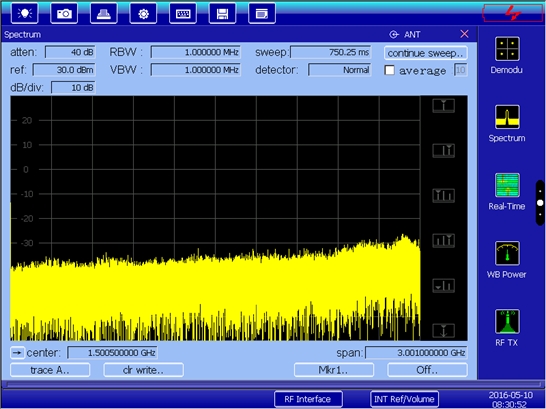Click the floppy disk save icon
The height and width of the screenshot is (409, 546).
tap(222, 13)
